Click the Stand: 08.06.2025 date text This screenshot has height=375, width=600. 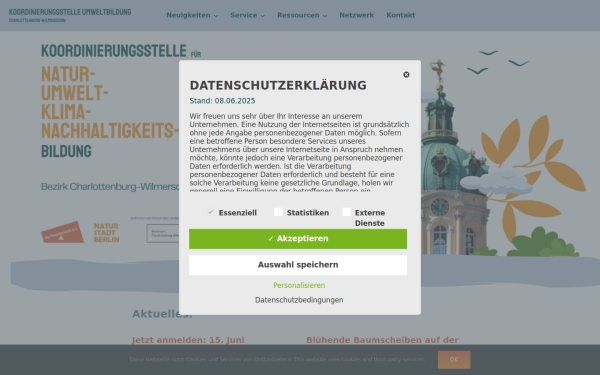pyautogui.click(x=222, y=101)
